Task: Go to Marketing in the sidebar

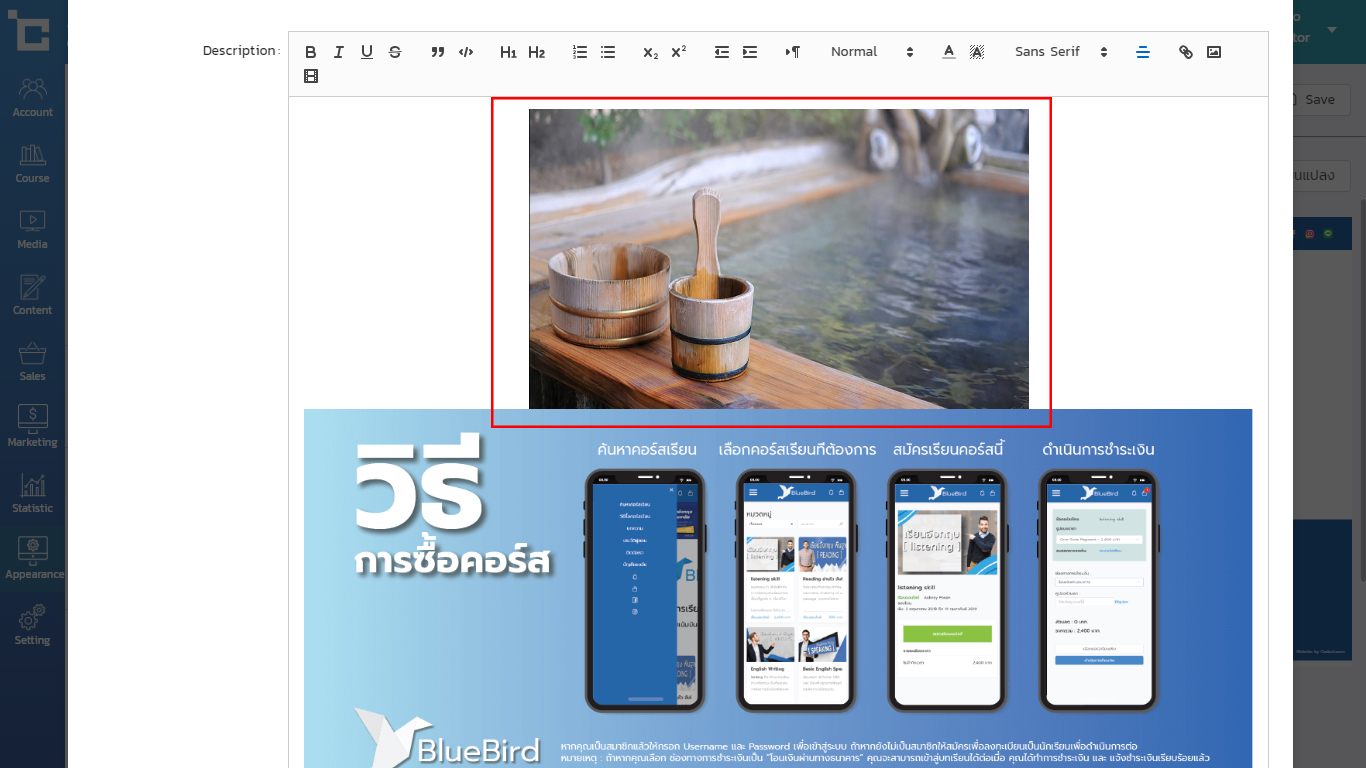Action: (x=32, y=427)
